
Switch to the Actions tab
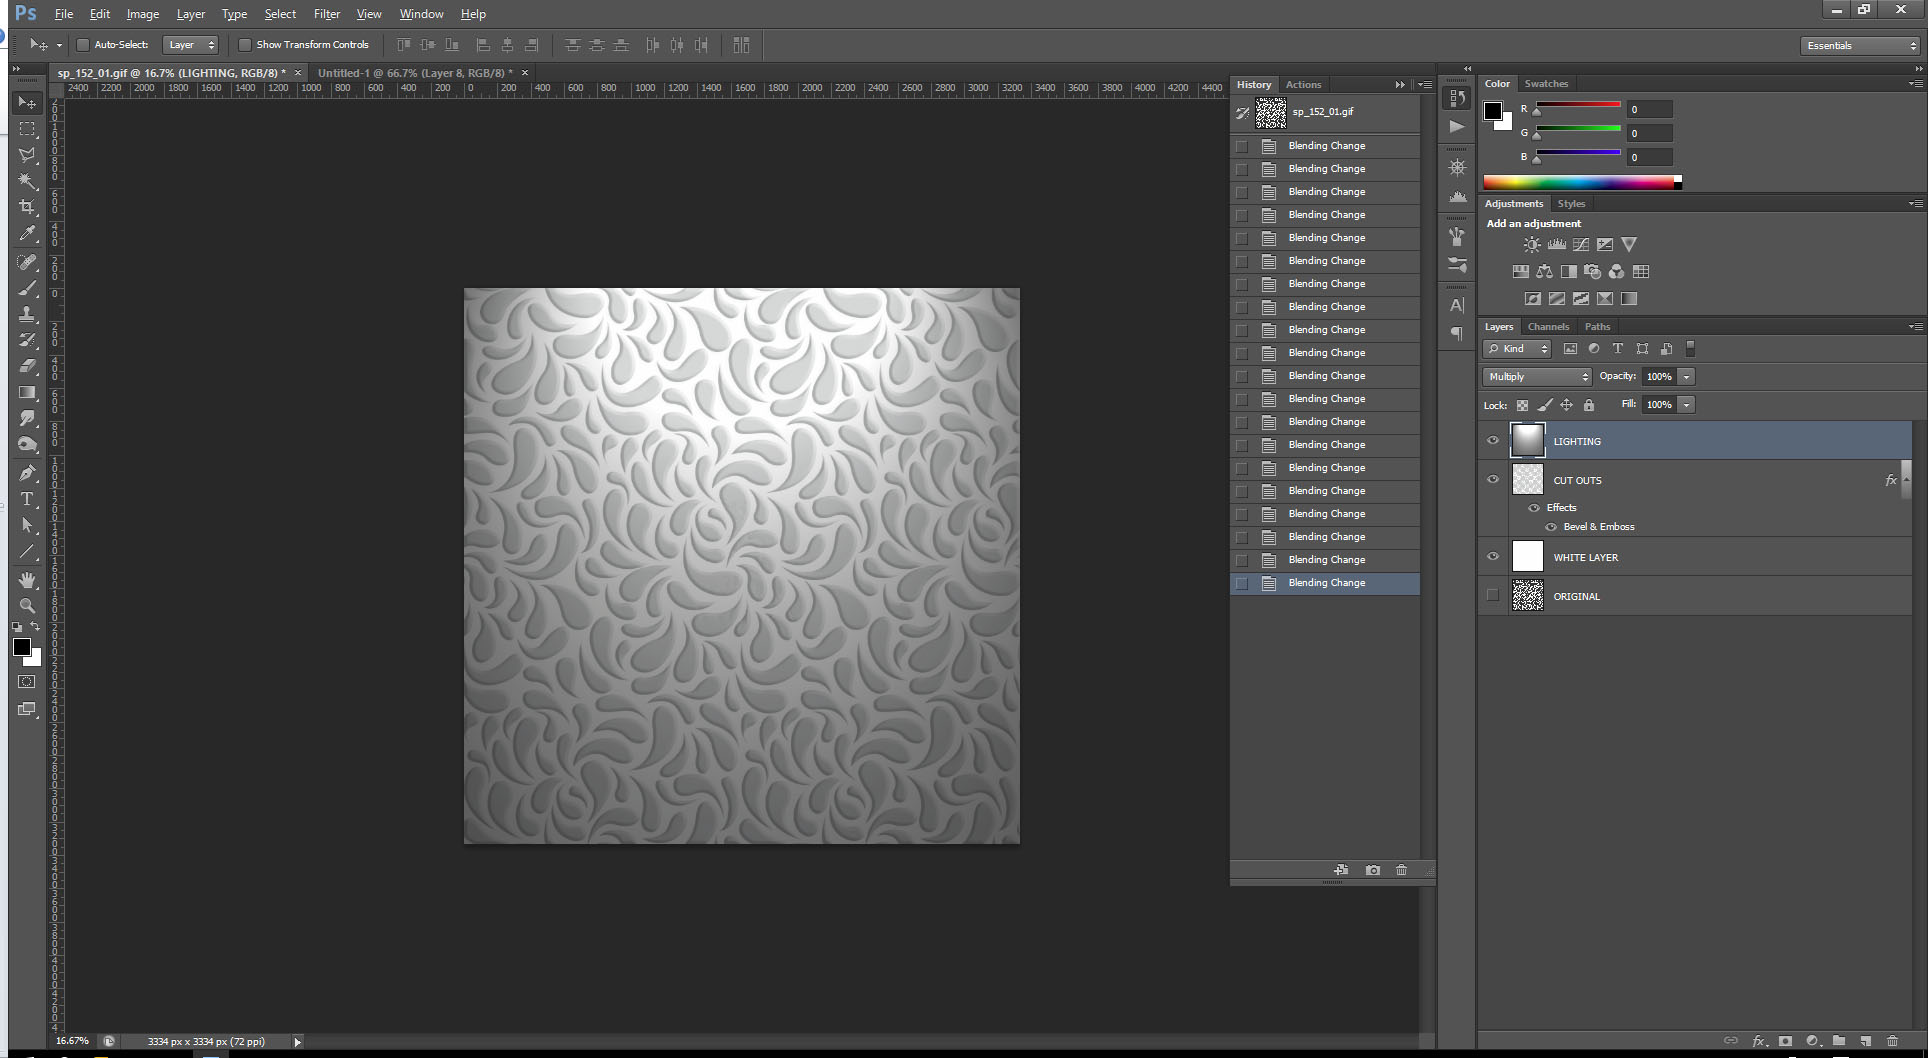[1303, 85]
